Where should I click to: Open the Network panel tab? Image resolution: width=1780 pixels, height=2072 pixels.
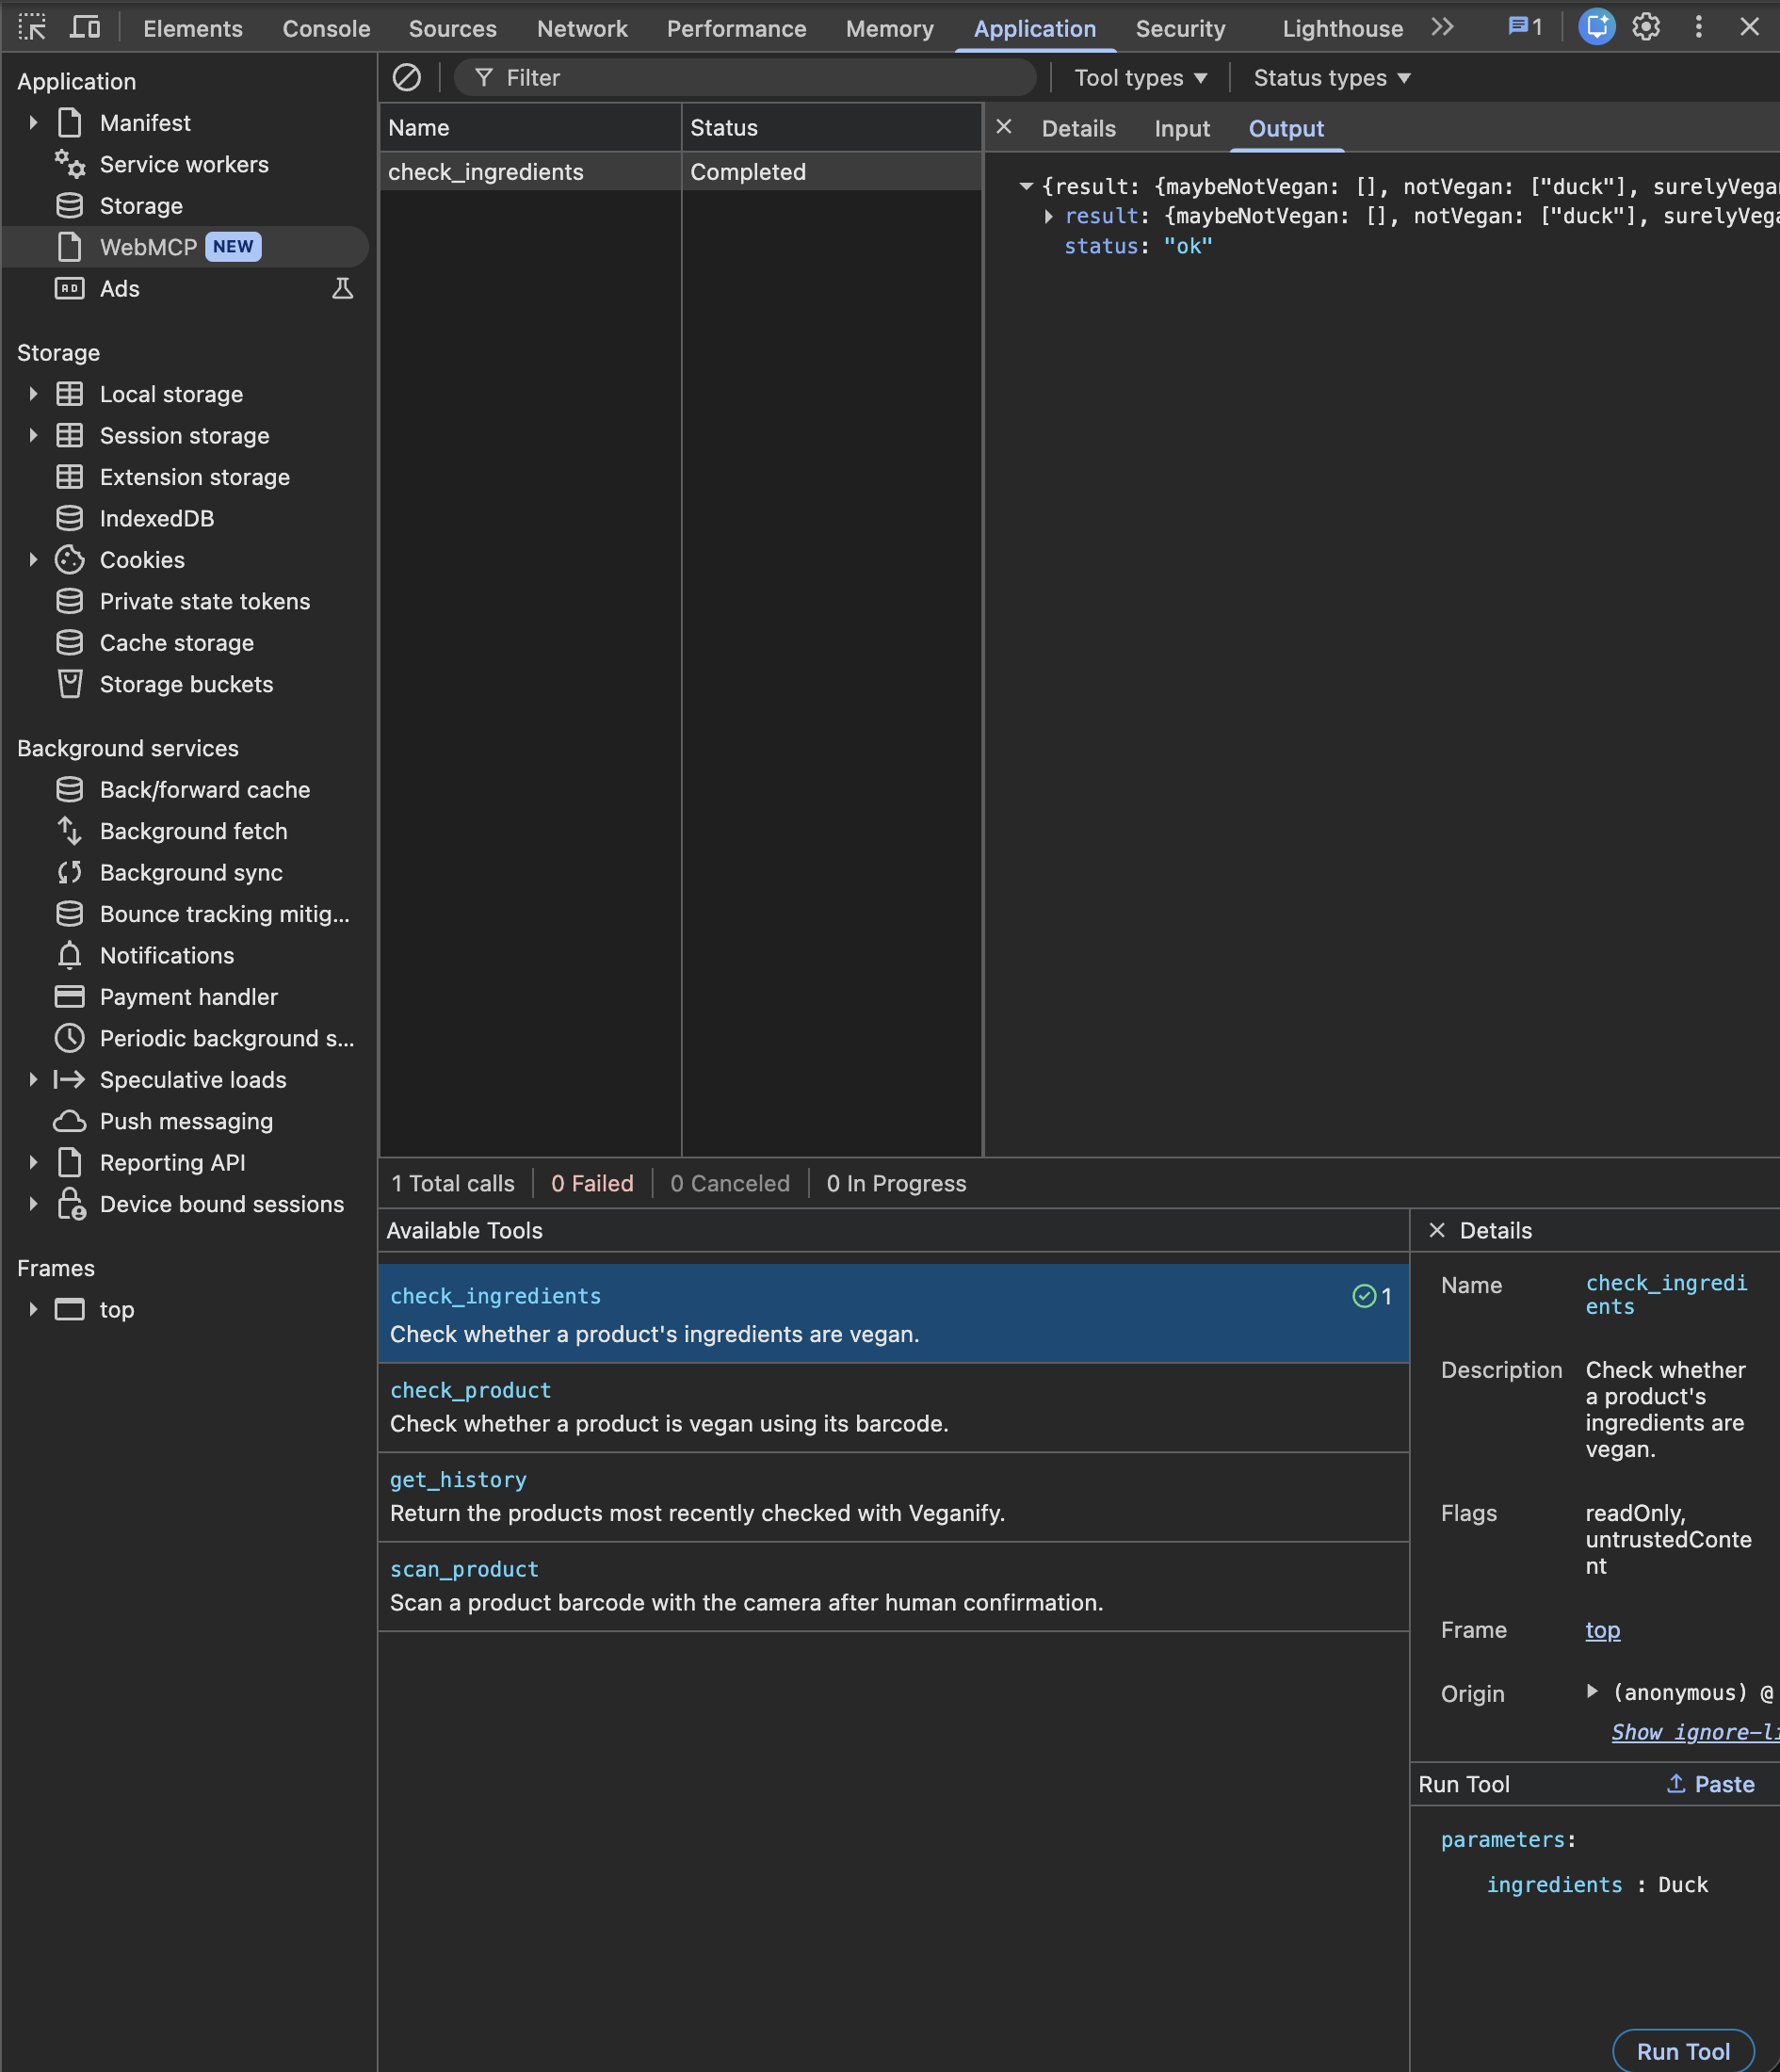click(x=582, y=28)
